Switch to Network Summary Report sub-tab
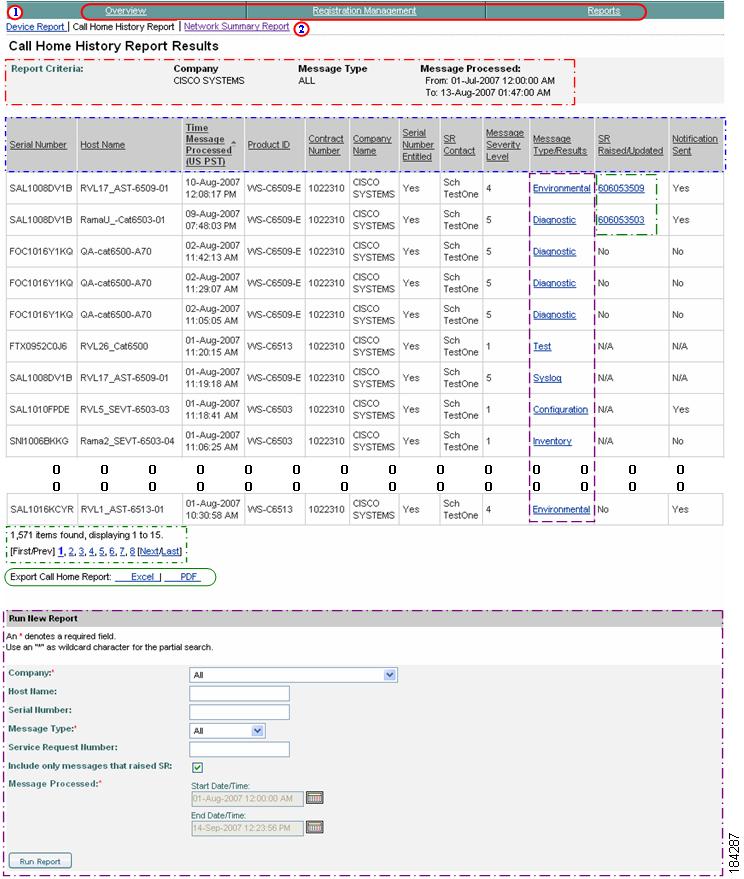Screen dimensions: 744x879 tap(237, 26)
